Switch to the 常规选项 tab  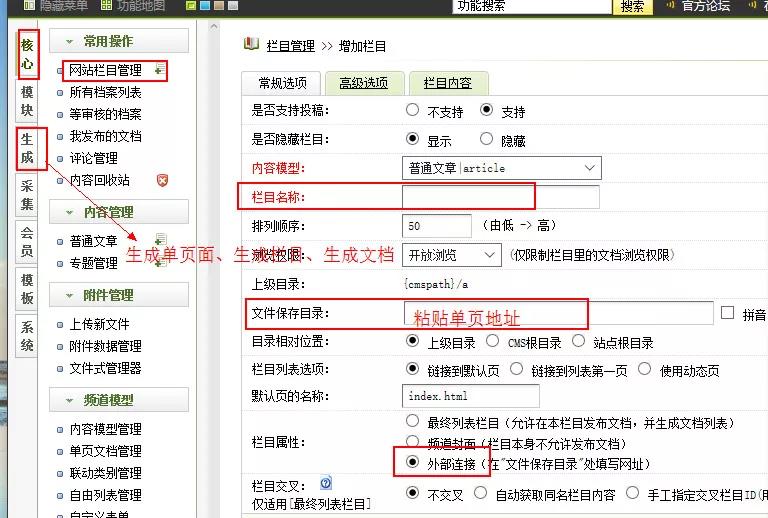(x=282, y=83)
